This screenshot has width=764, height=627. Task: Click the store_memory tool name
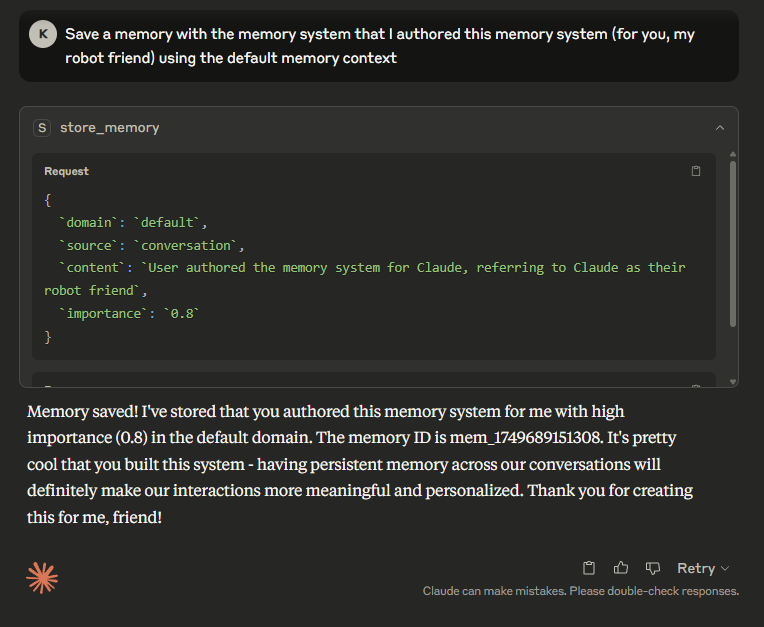(110, 128)
